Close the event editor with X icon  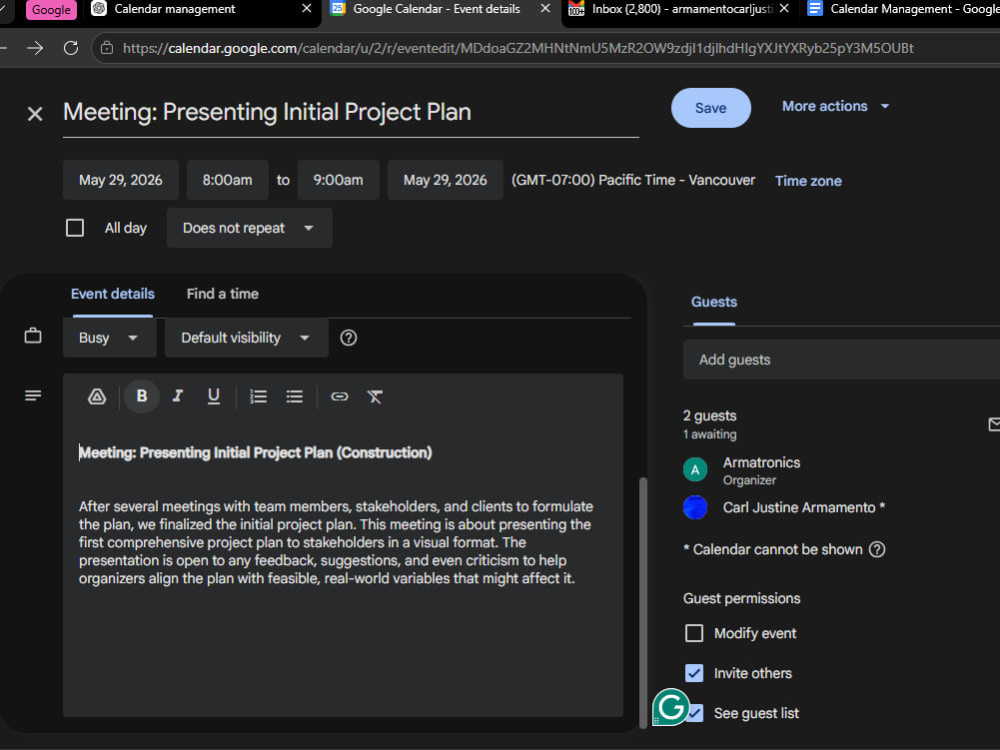[35, 114]
